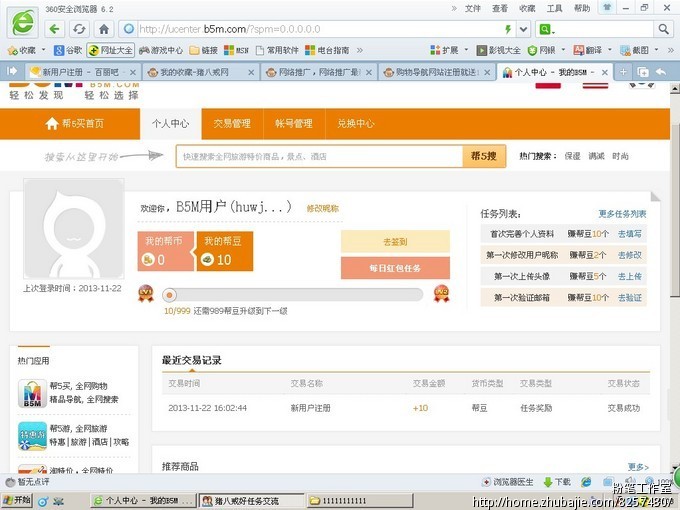
Task: Click the restore closed tab undo icon
Action: (660, 72)
